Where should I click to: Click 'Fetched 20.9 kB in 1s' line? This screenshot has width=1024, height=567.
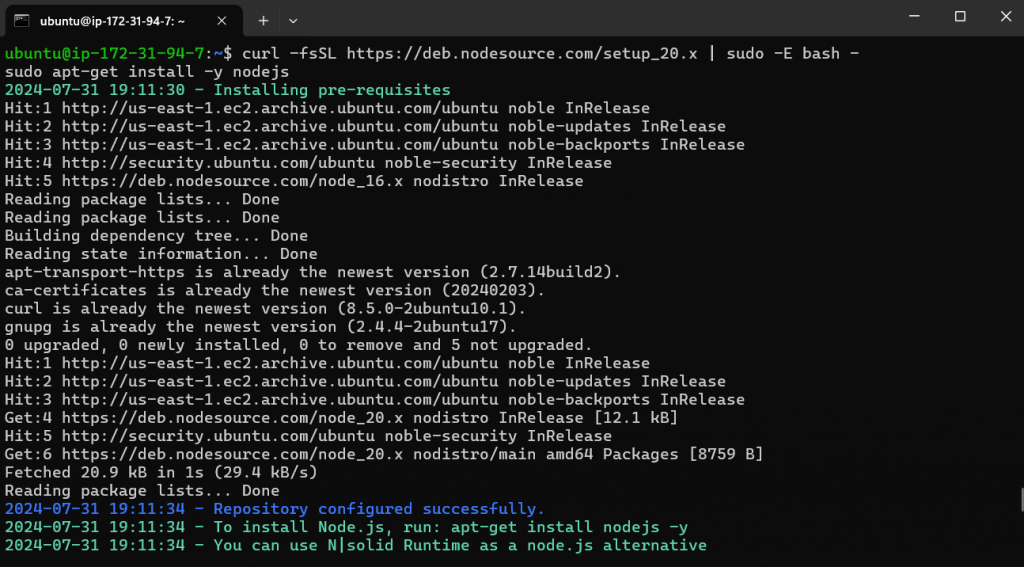[x=161, y=472]
